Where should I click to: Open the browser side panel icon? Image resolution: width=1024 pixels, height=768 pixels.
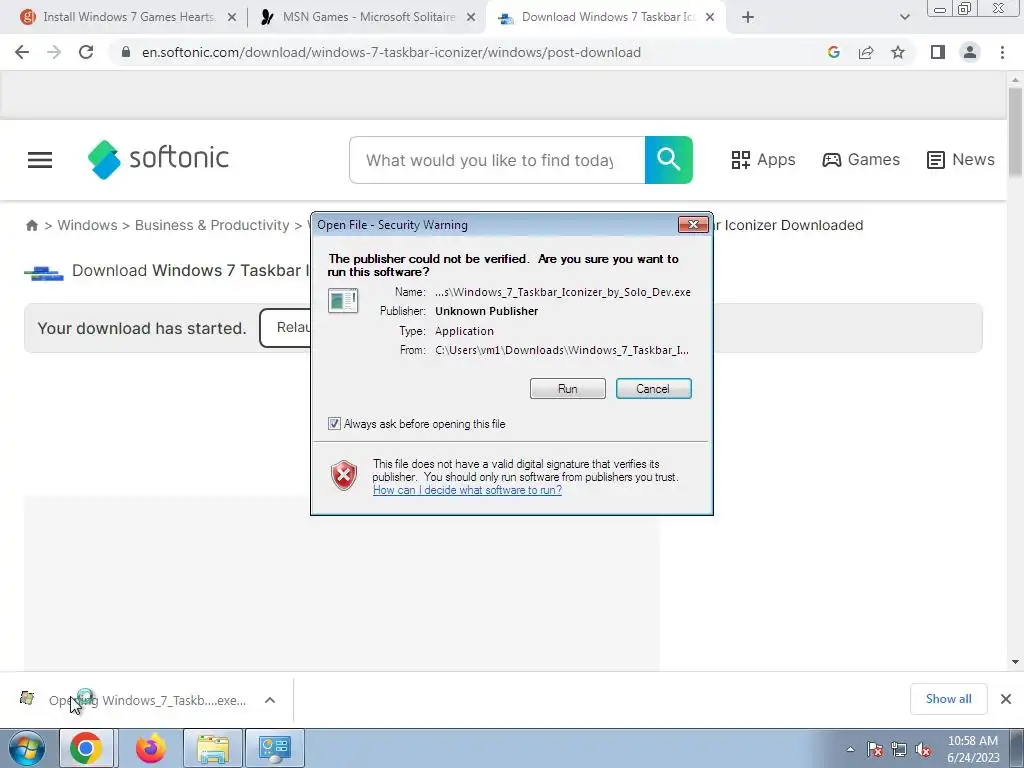point(938,52)
